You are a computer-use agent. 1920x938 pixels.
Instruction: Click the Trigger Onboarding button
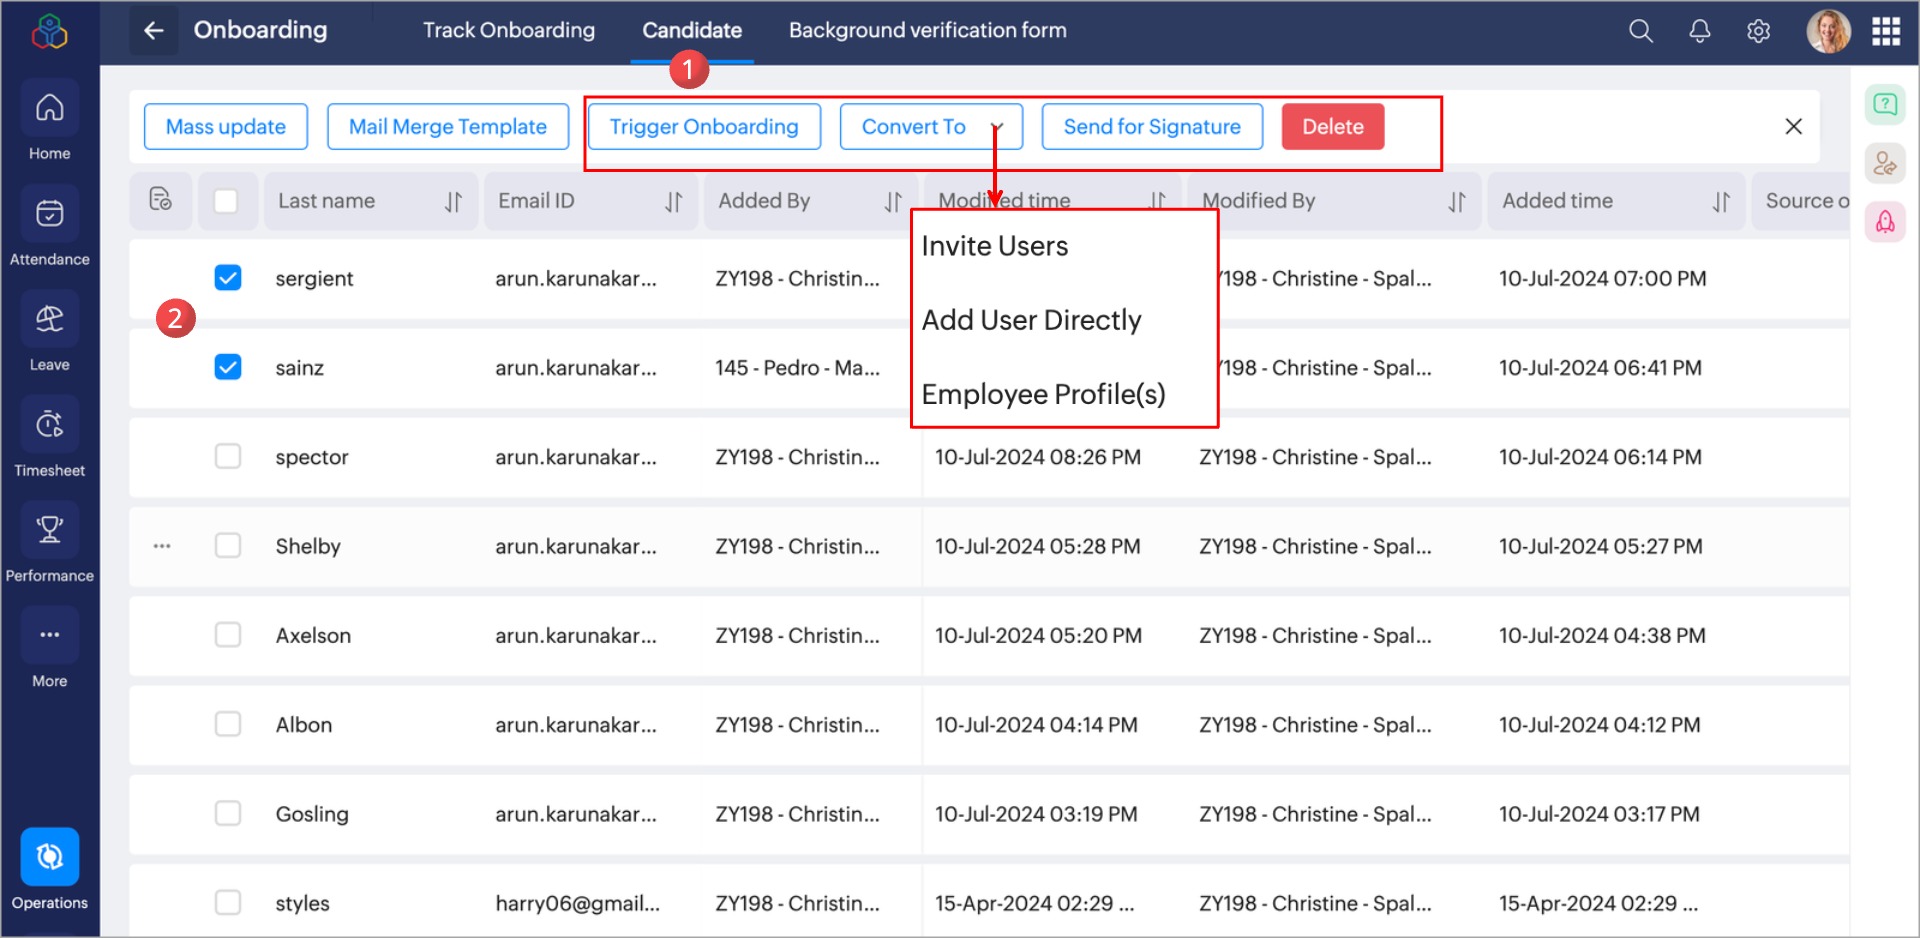pos(704,127)
